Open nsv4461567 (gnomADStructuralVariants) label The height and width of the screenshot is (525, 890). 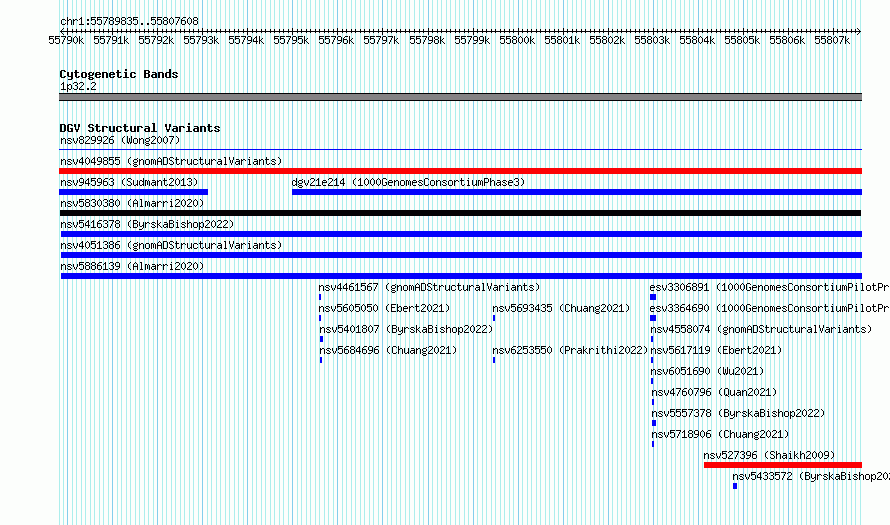[429, 287]
